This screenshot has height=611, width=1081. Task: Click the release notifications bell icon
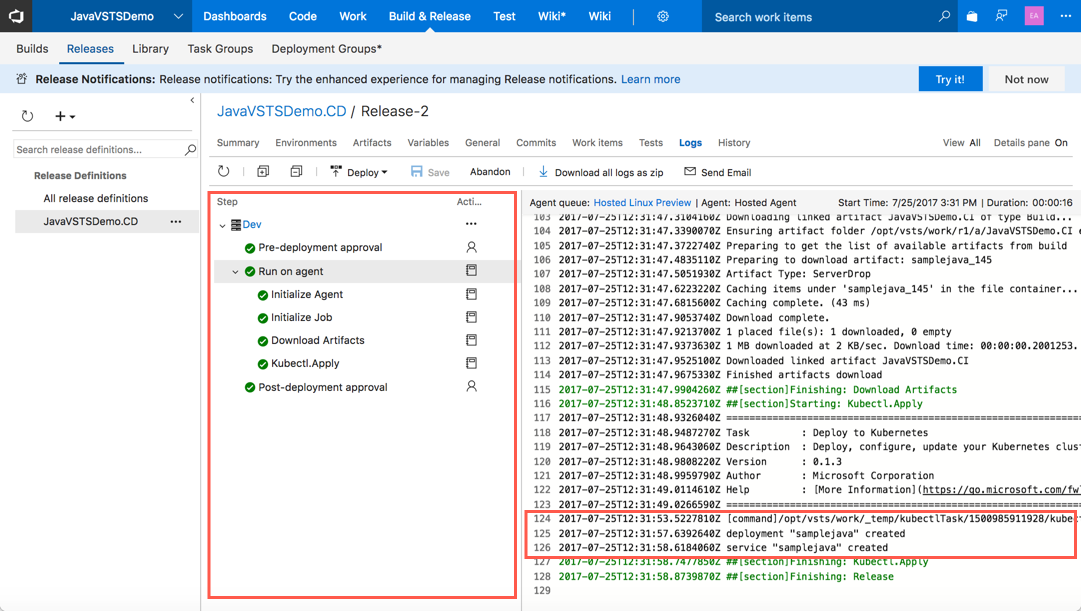pyautogui.click(x=21, y=79)
